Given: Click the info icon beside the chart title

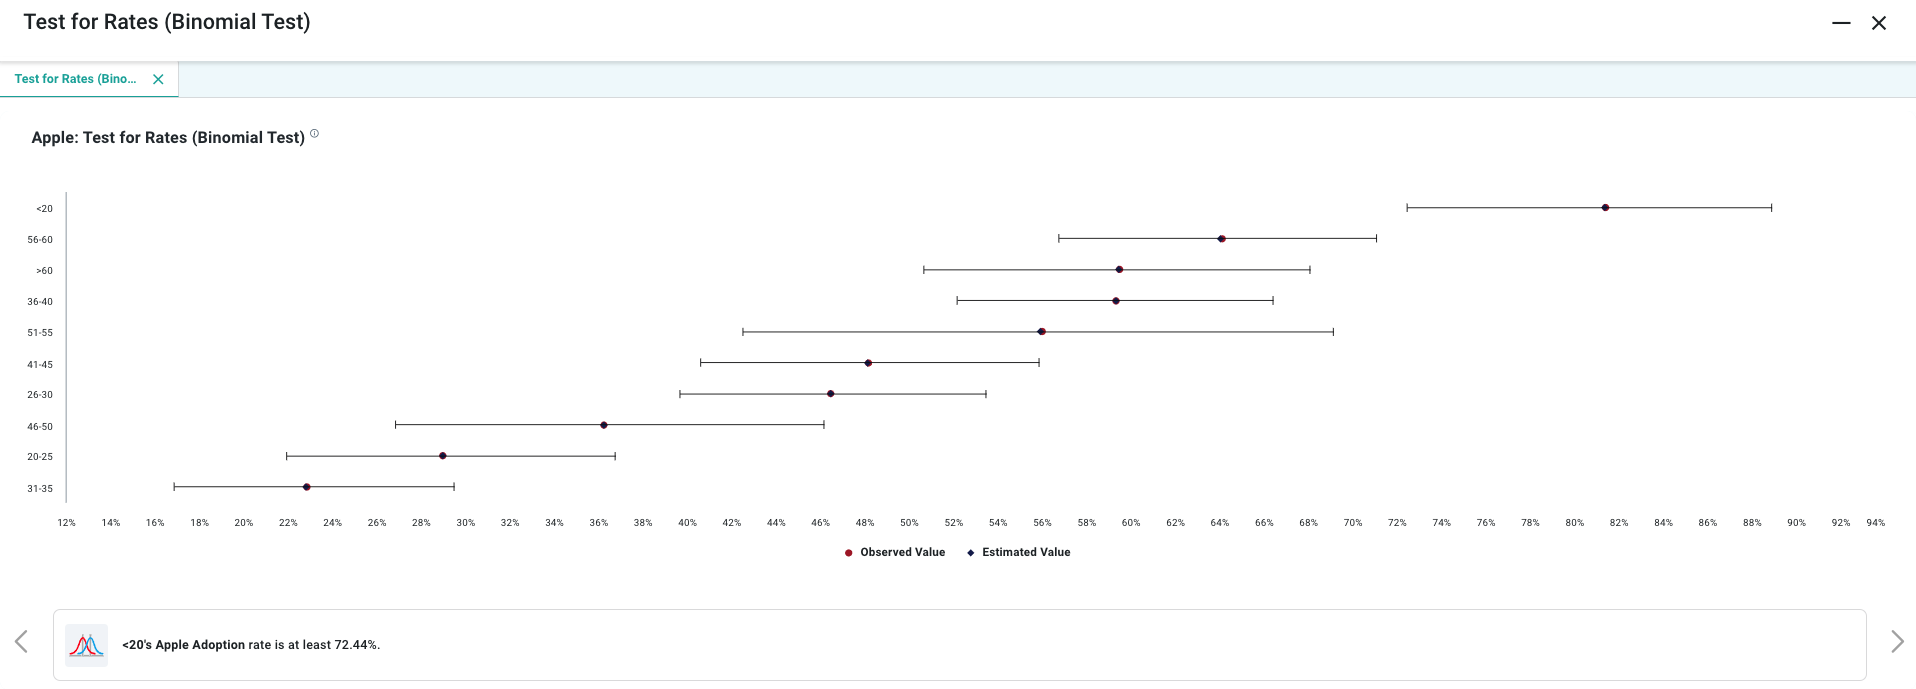Looking at the screenshot, I should pos(314,134).
